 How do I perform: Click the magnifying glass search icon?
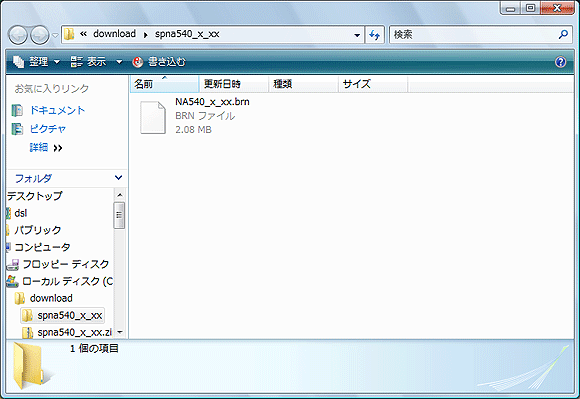click(x=563, y=35)
